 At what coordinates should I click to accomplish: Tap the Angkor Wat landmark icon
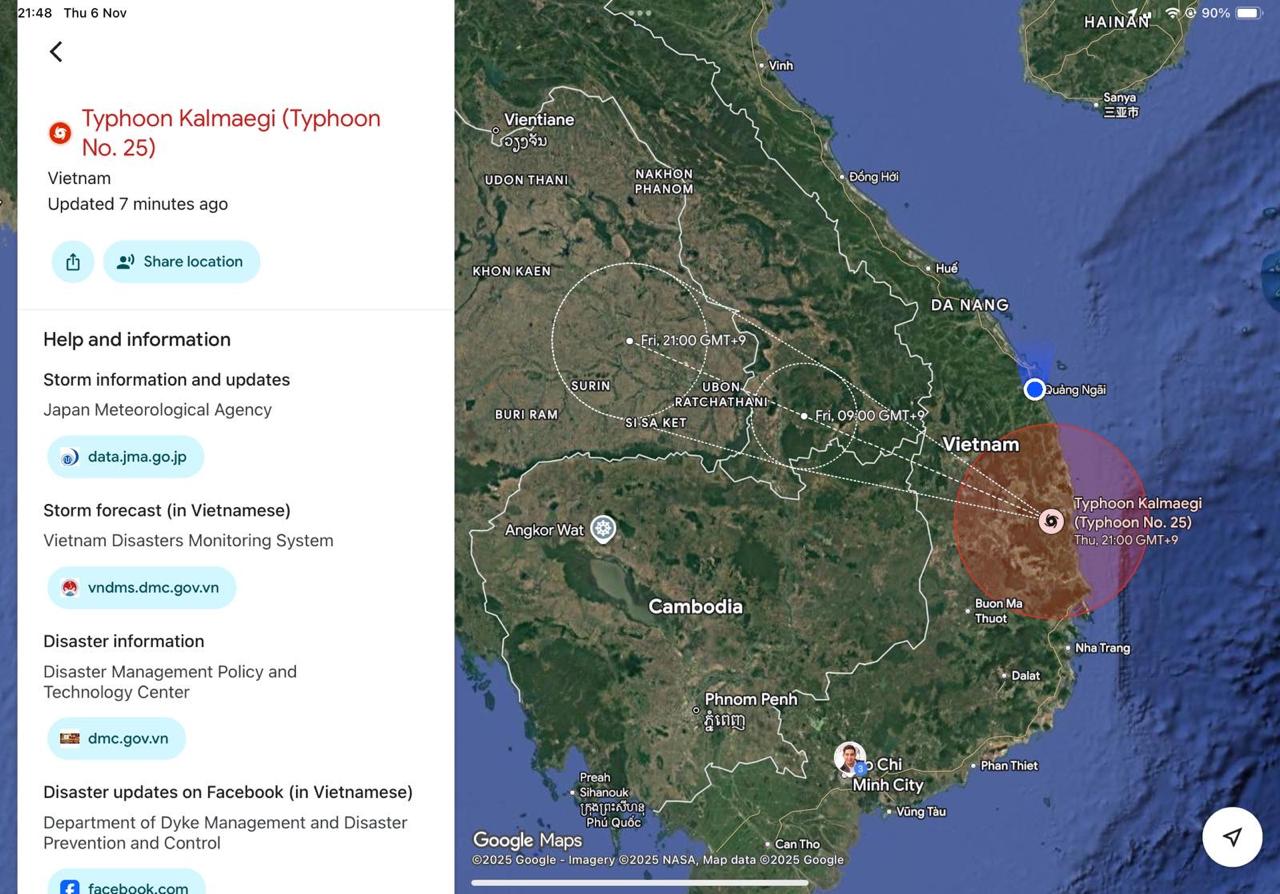pyautogui.click(x=603, y=529)
